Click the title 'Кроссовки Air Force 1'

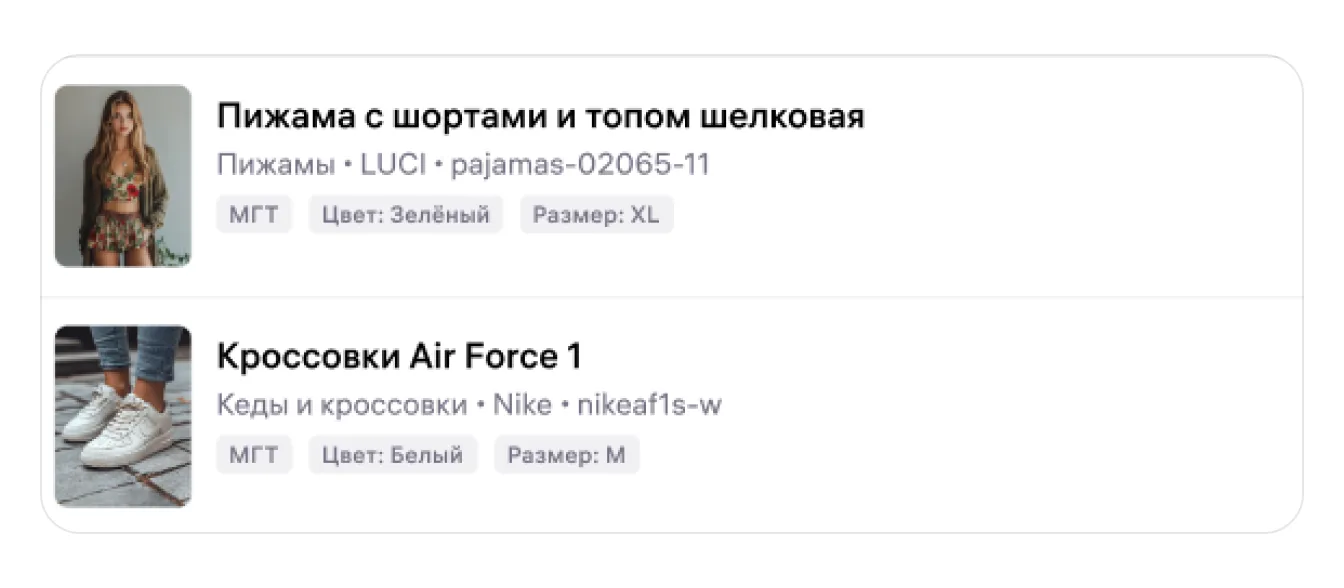tap(398, 357)
